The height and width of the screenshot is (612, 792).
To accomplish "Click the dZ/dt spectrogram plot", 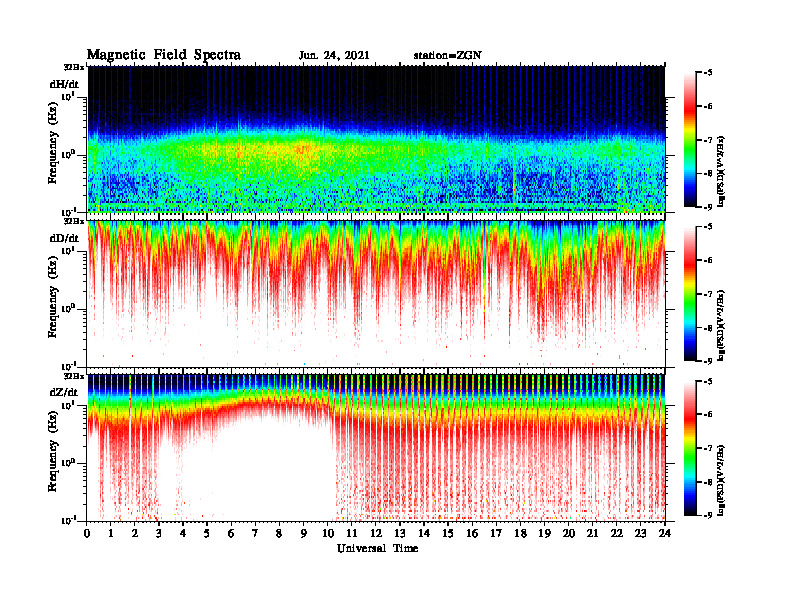I will (x=376, y=447).
